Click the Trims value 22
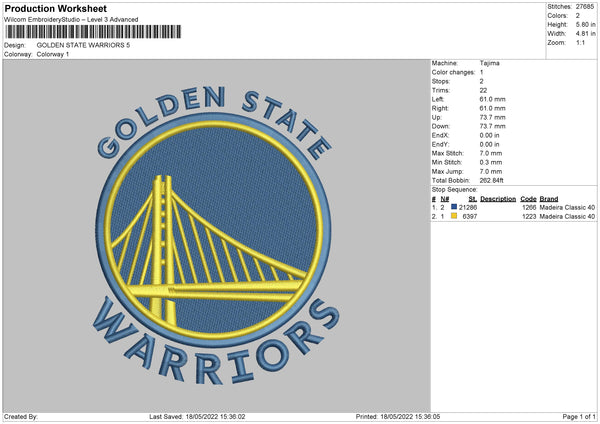Viewport: 600px width, 424px height. (x=483, y=90)
